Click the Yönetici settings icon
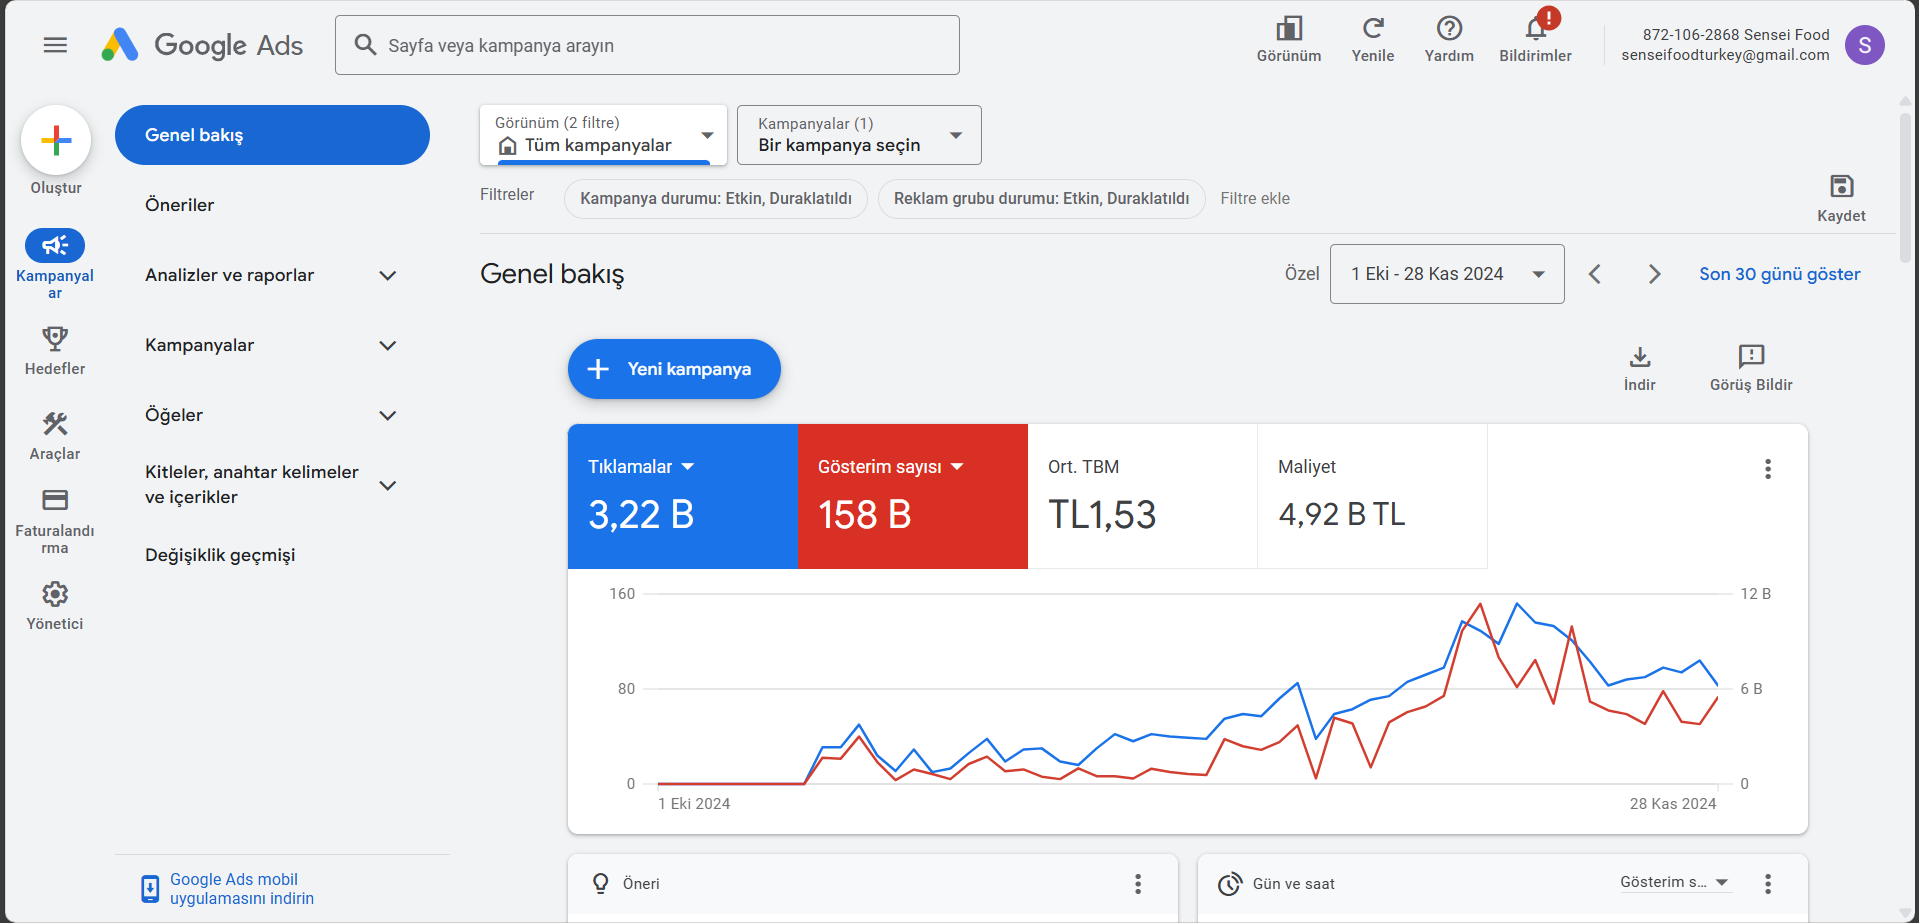This screenshot has height=923, width=1919. click(x=55, y=593)
